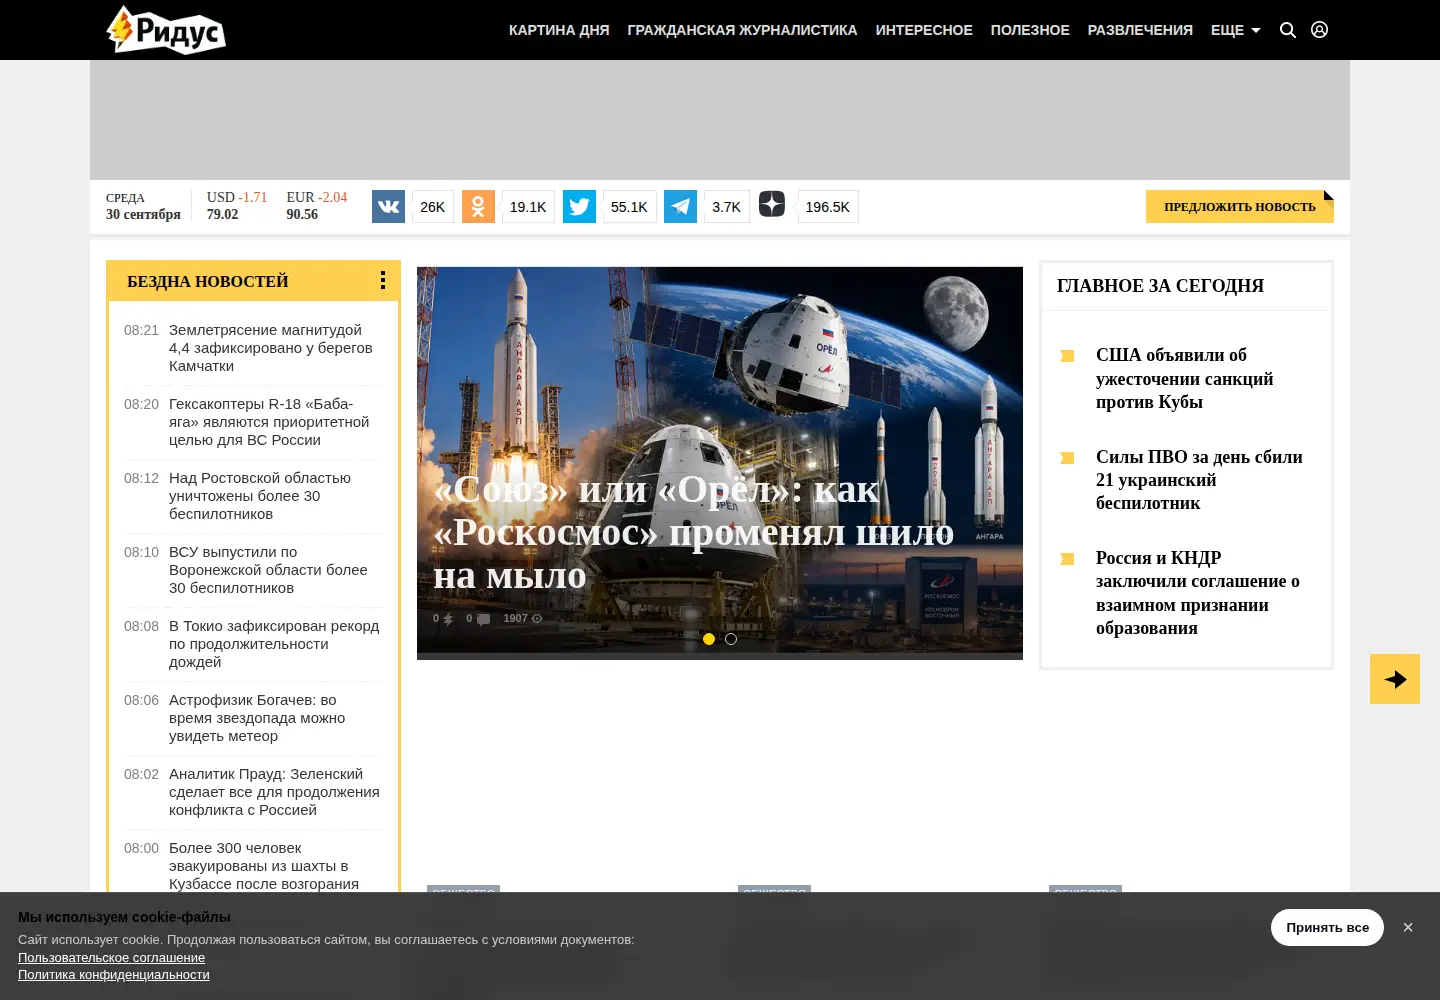Click the Бездна новостей section heading
Image resolution: width=1440 pixels, height=1000 pixels.
208,282
